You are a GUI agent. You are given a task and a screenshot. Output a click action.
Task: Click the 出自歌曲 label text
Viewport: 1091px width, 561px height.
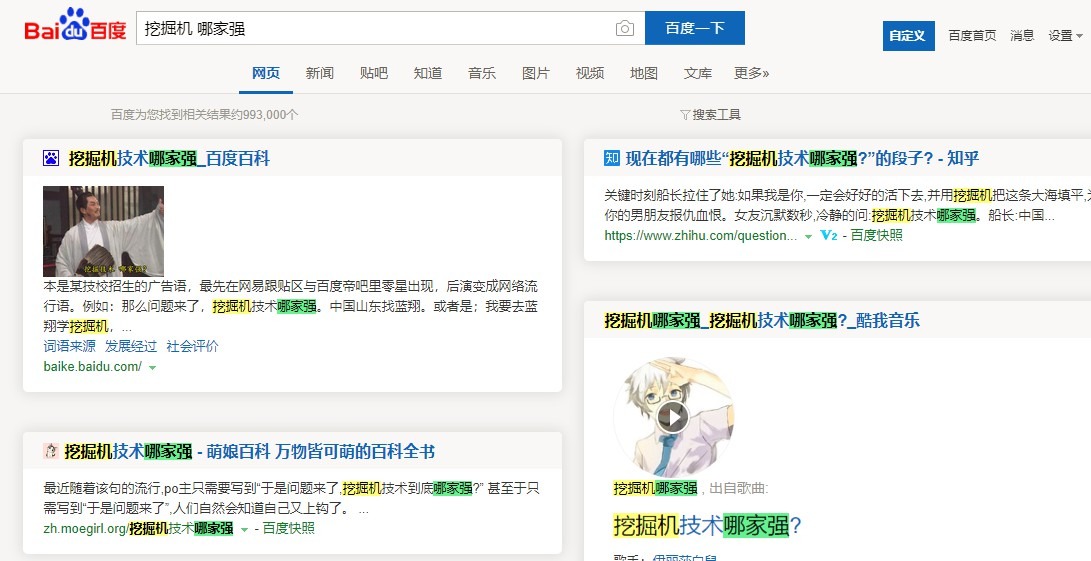pyautogui.click(x=738, y=488)
